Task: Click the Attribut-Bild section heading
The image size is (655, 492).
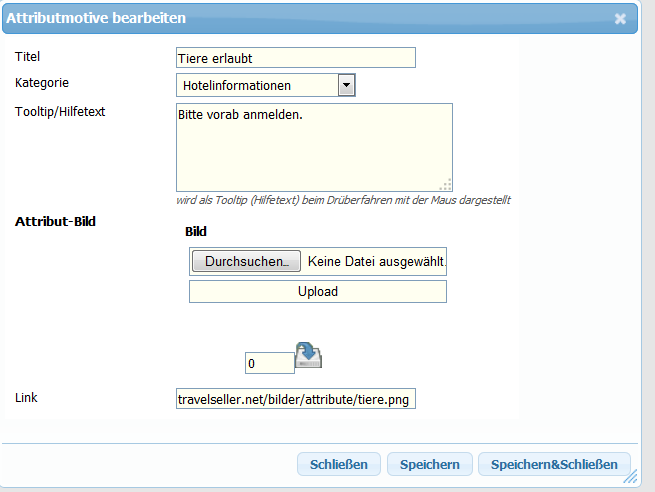Action: (x=55, y=221)
